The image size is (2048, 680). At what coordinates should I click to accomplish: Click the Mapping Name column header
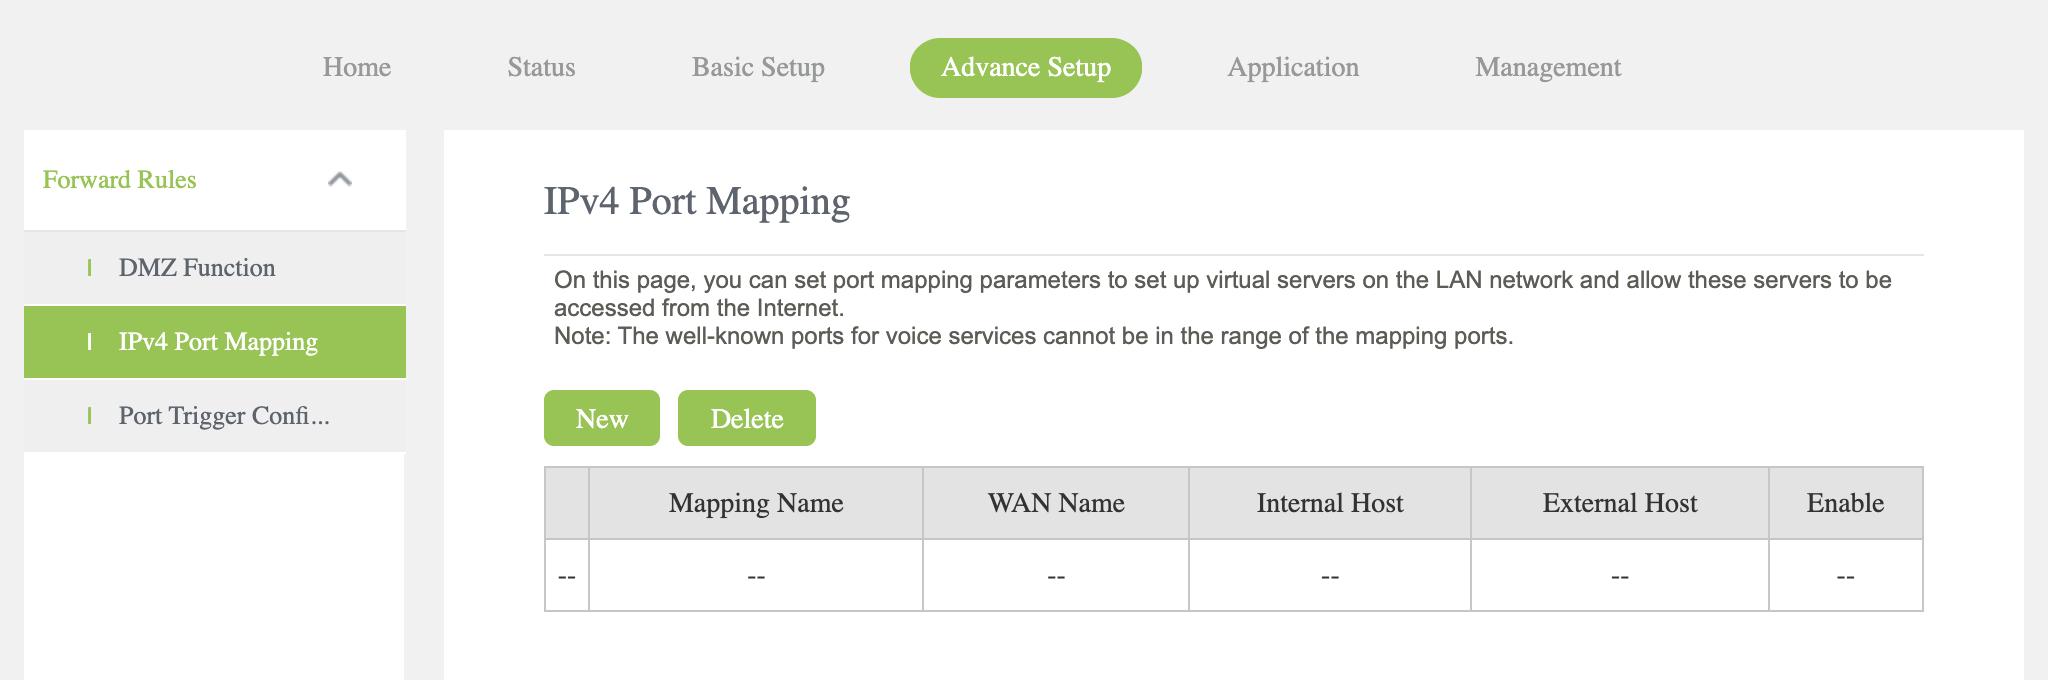[756, 503]
